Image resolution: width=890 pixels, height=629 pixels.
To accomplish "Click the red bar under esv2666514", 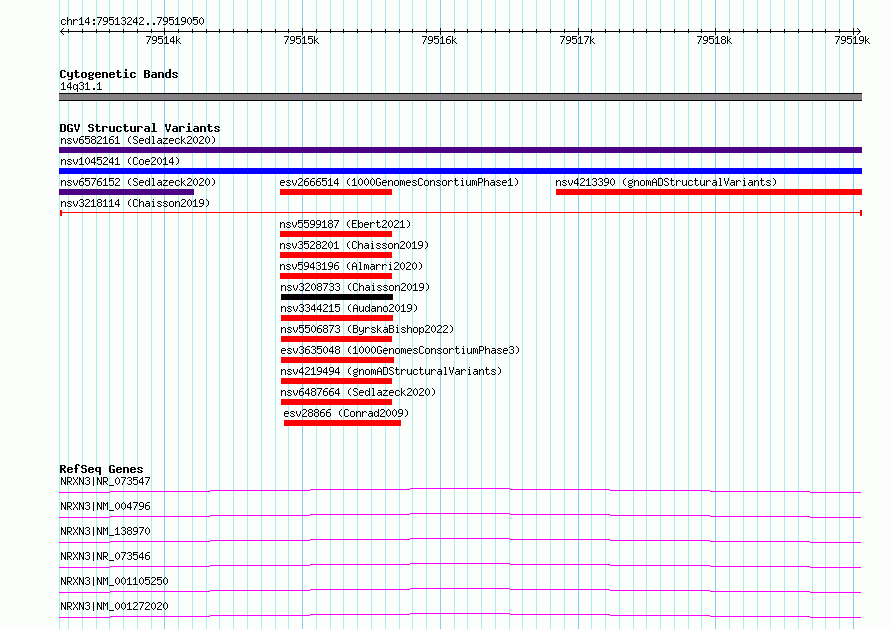I will [336, 192].
